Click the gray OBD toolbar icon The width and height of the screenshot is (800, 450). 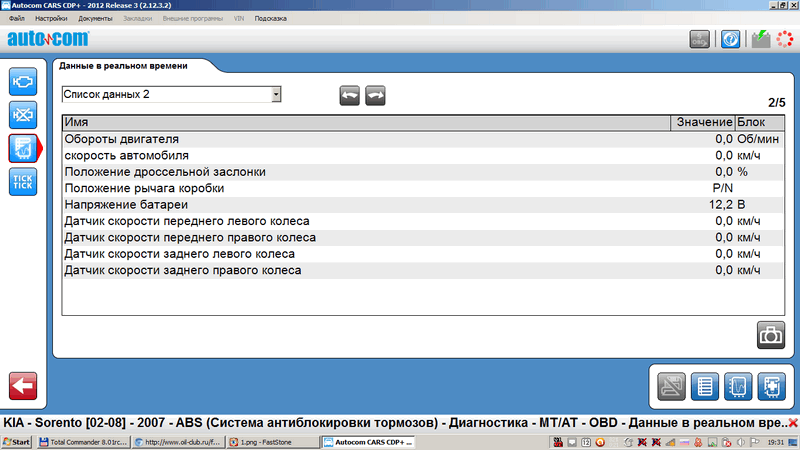699,39
